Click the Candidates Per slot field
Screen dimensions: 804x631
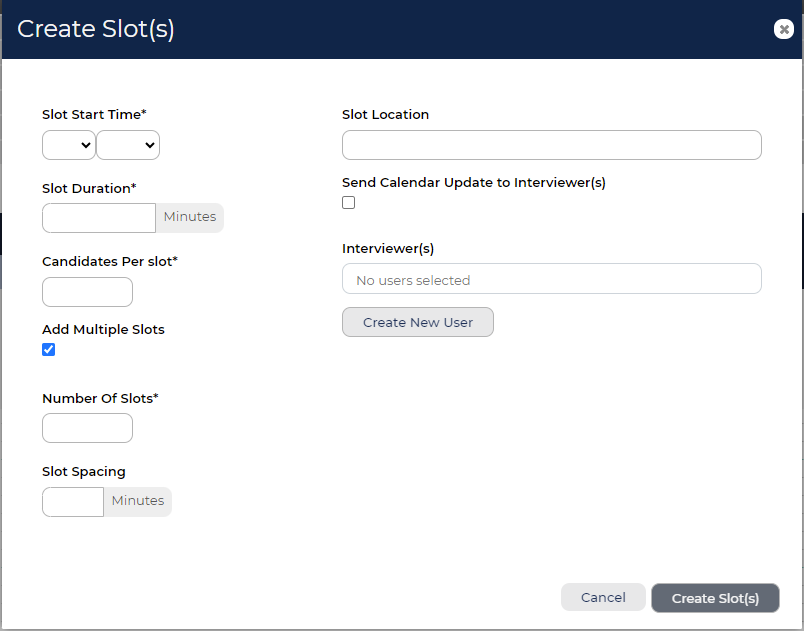[x=87, y=292]
